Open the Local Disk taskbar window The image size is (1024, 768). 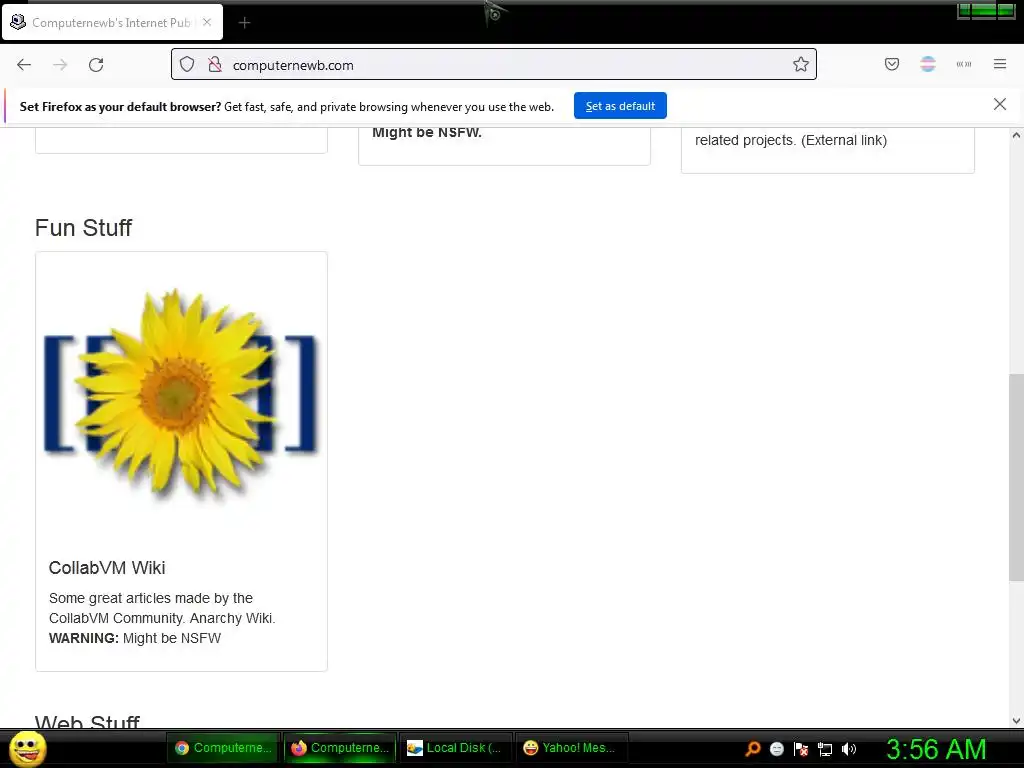[455, 748]
